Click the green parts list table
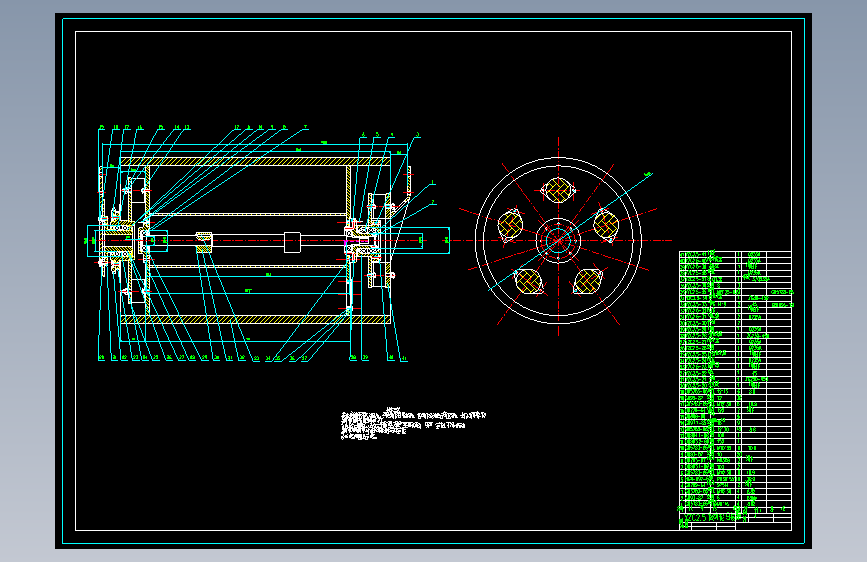 [735, 381]
